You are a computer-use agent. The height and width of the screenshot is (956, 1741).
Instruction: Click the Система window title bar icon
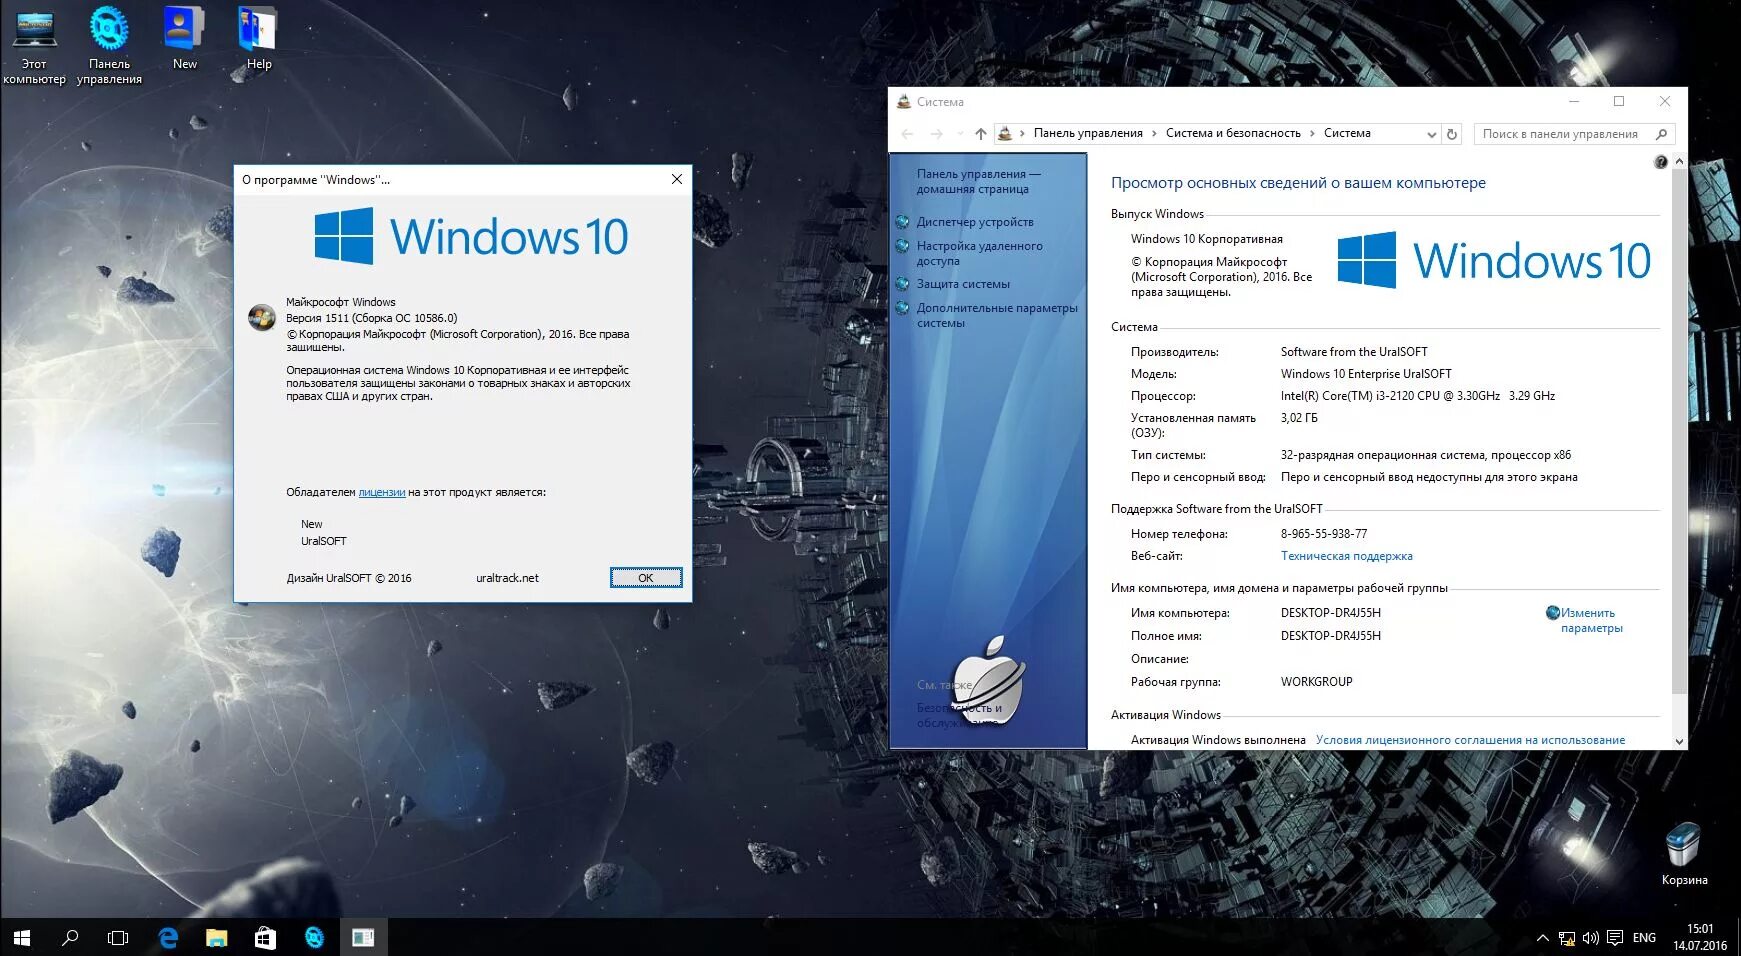click(x=904, y=101)
